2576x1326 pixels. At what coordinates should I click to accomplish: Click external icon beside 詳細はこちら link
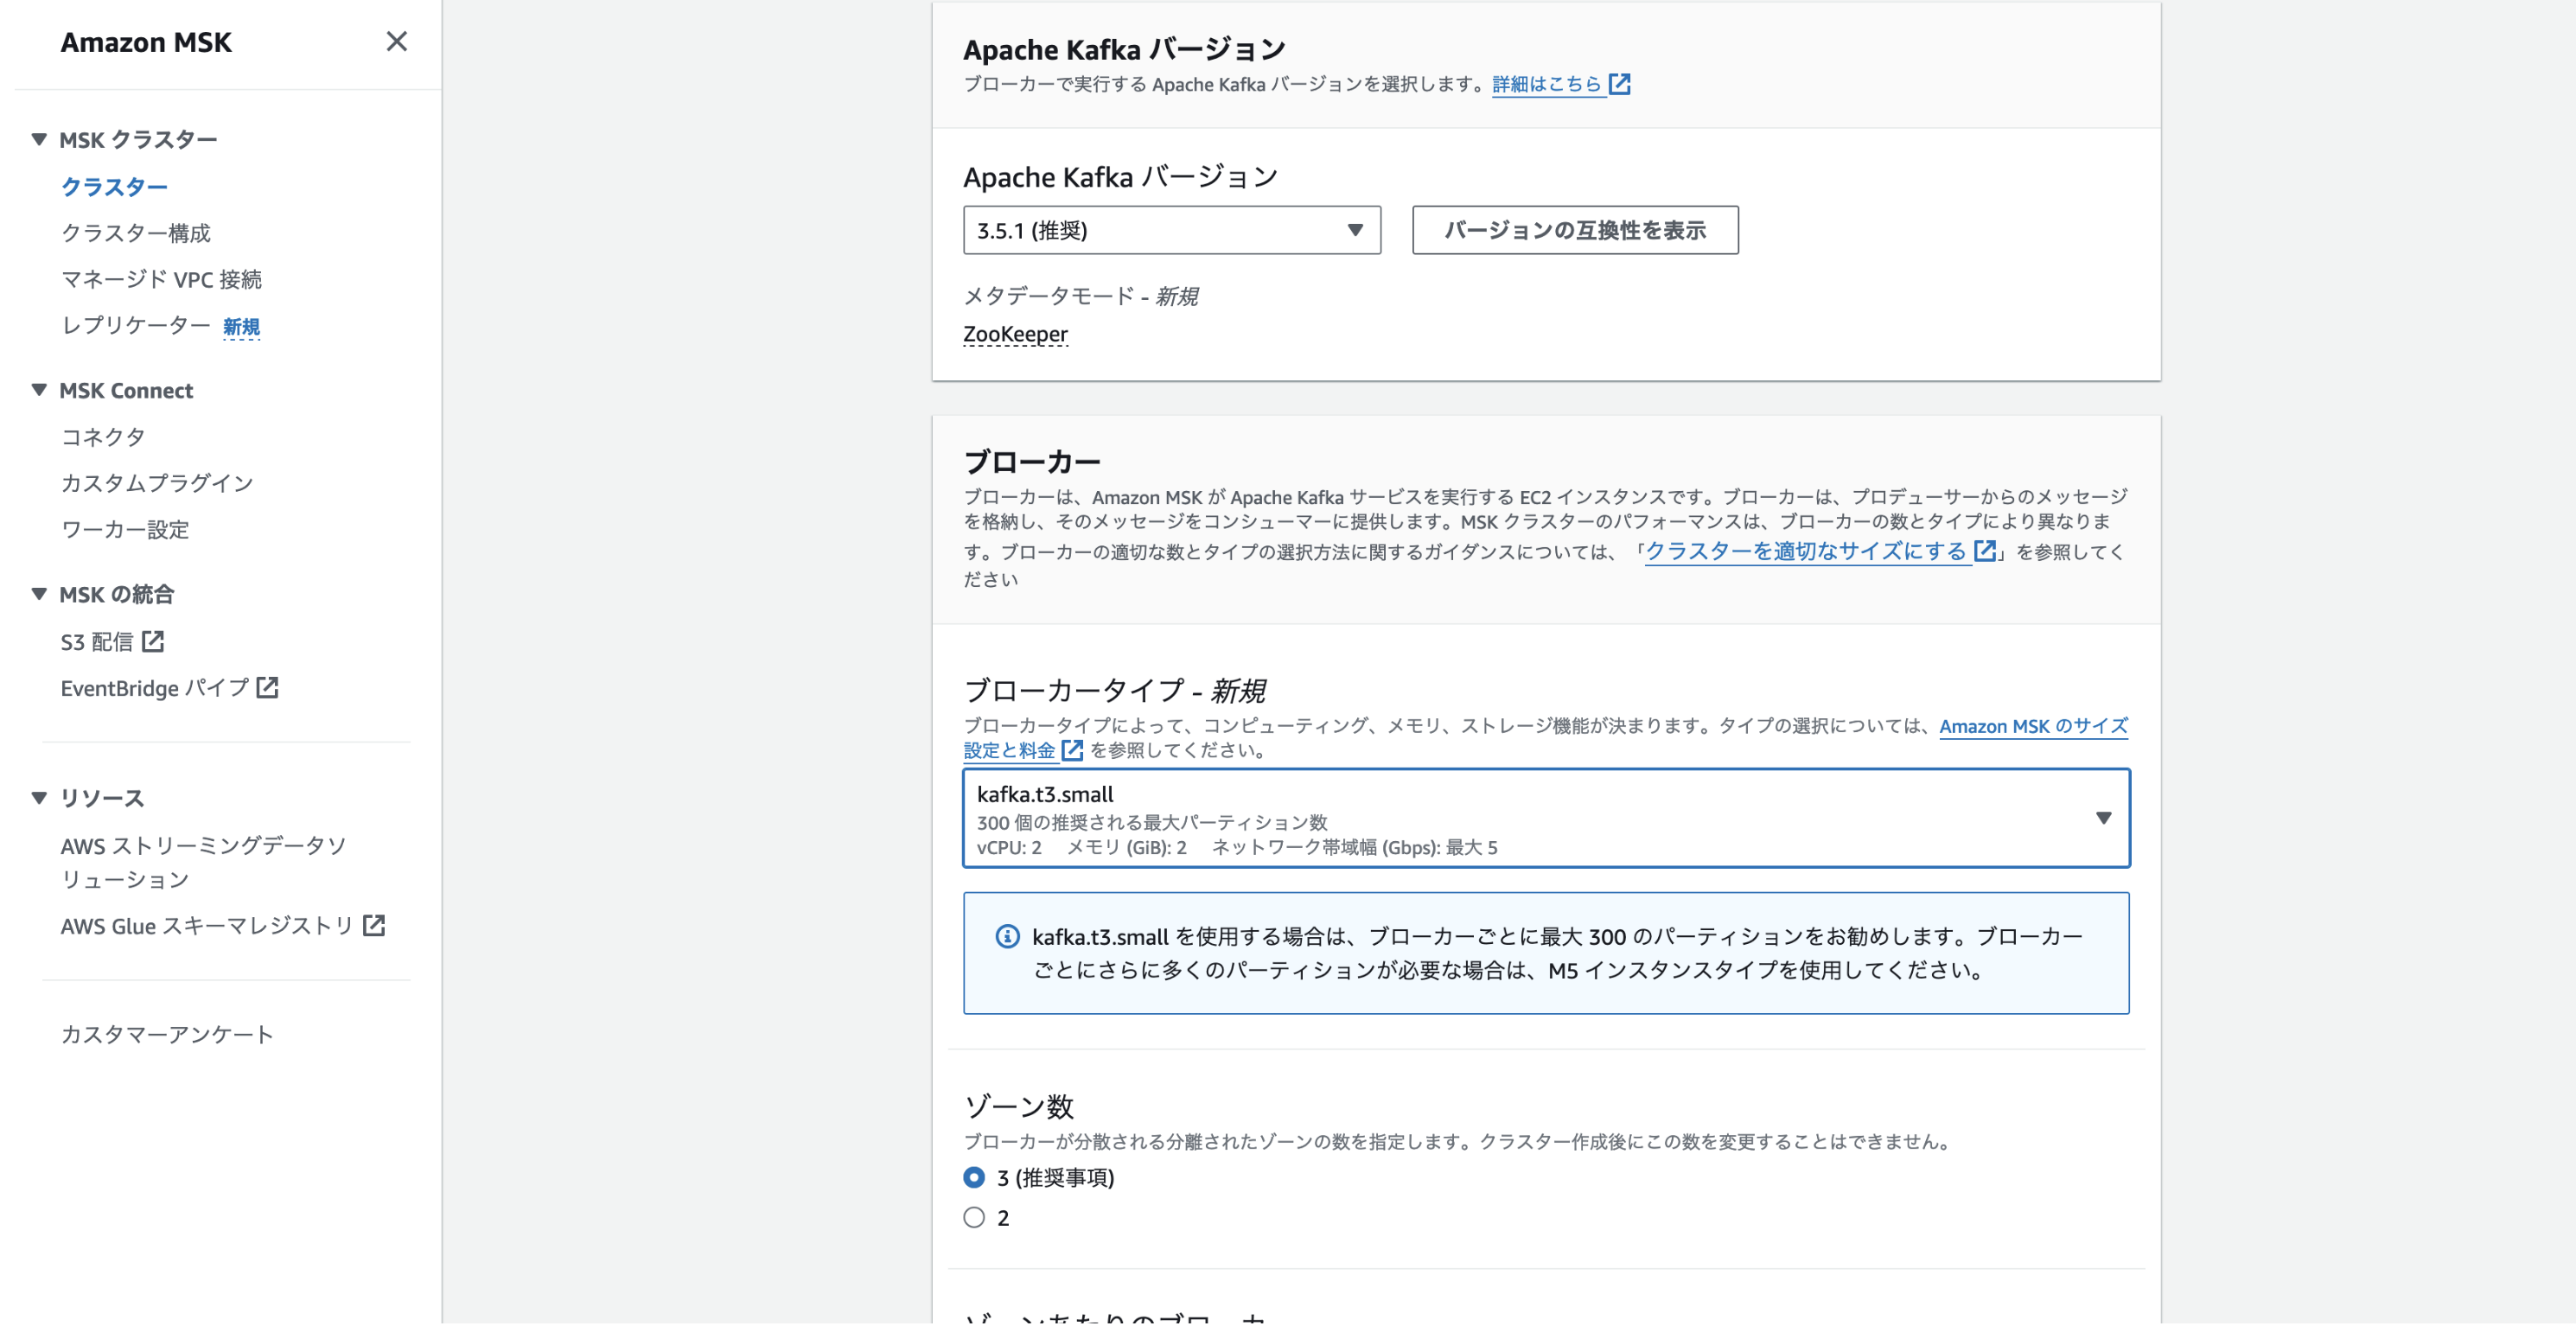(x=1619, y=84)
